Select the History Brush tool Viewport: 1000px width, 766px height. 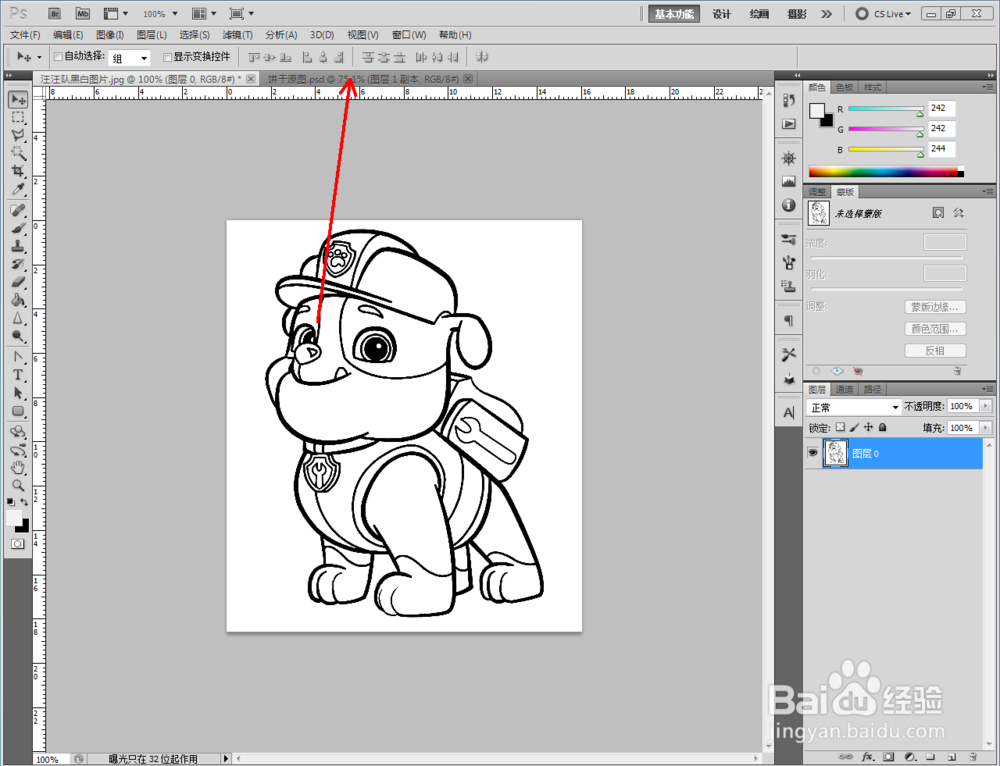pos(18,263)
